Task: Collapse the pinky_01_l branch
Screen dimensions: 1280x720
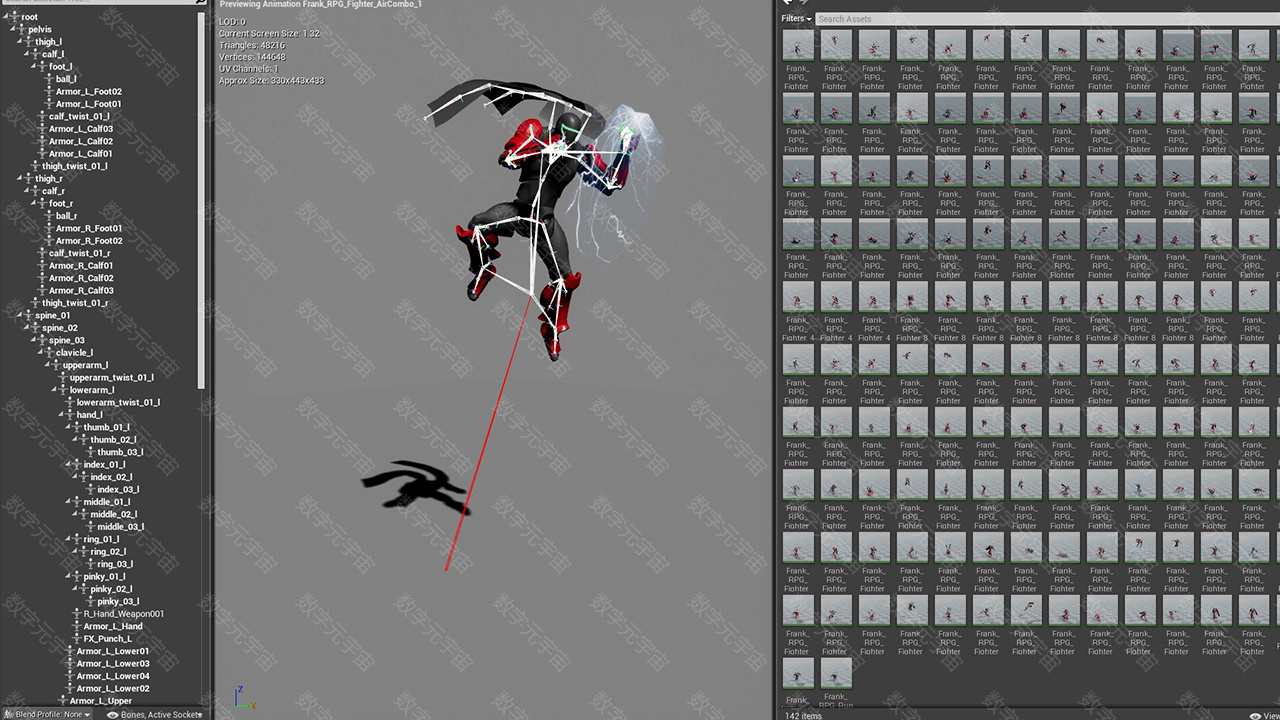Action: pos(70,577)
